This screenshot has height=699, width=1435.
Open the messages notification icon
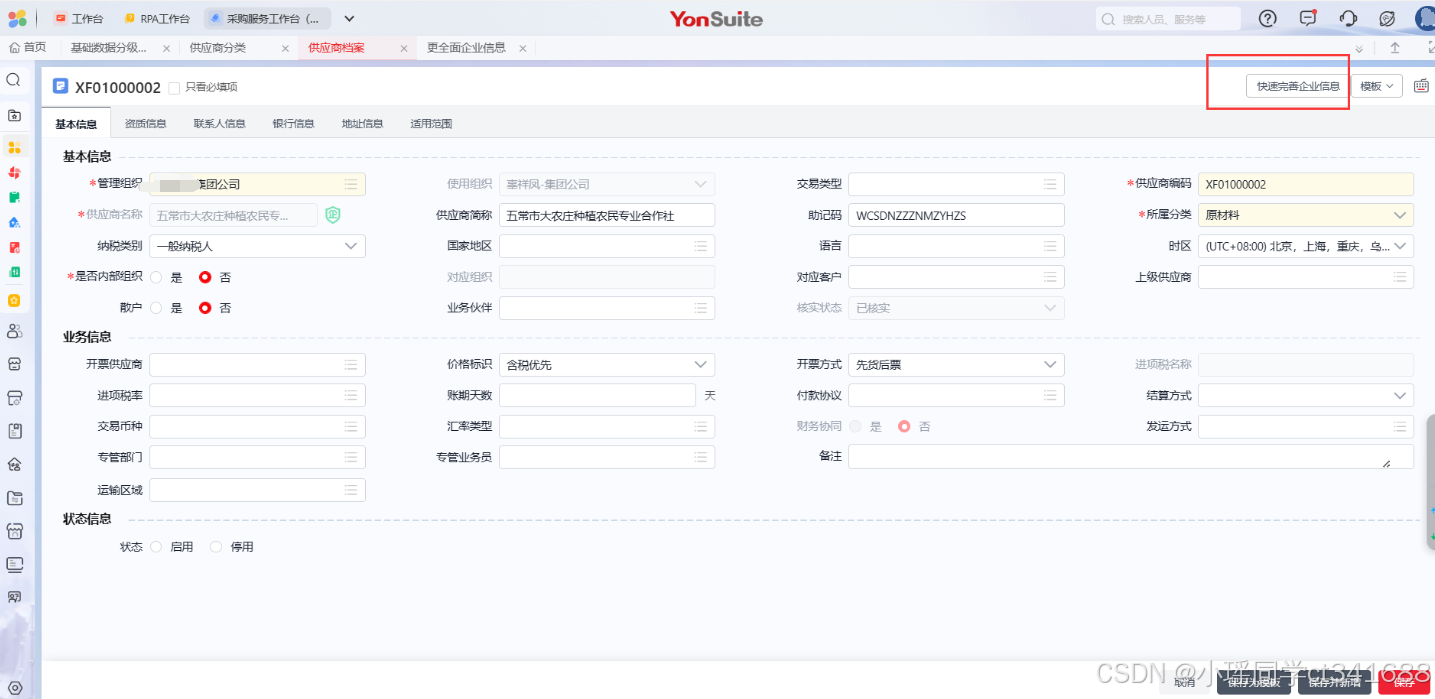point(1308,18)
